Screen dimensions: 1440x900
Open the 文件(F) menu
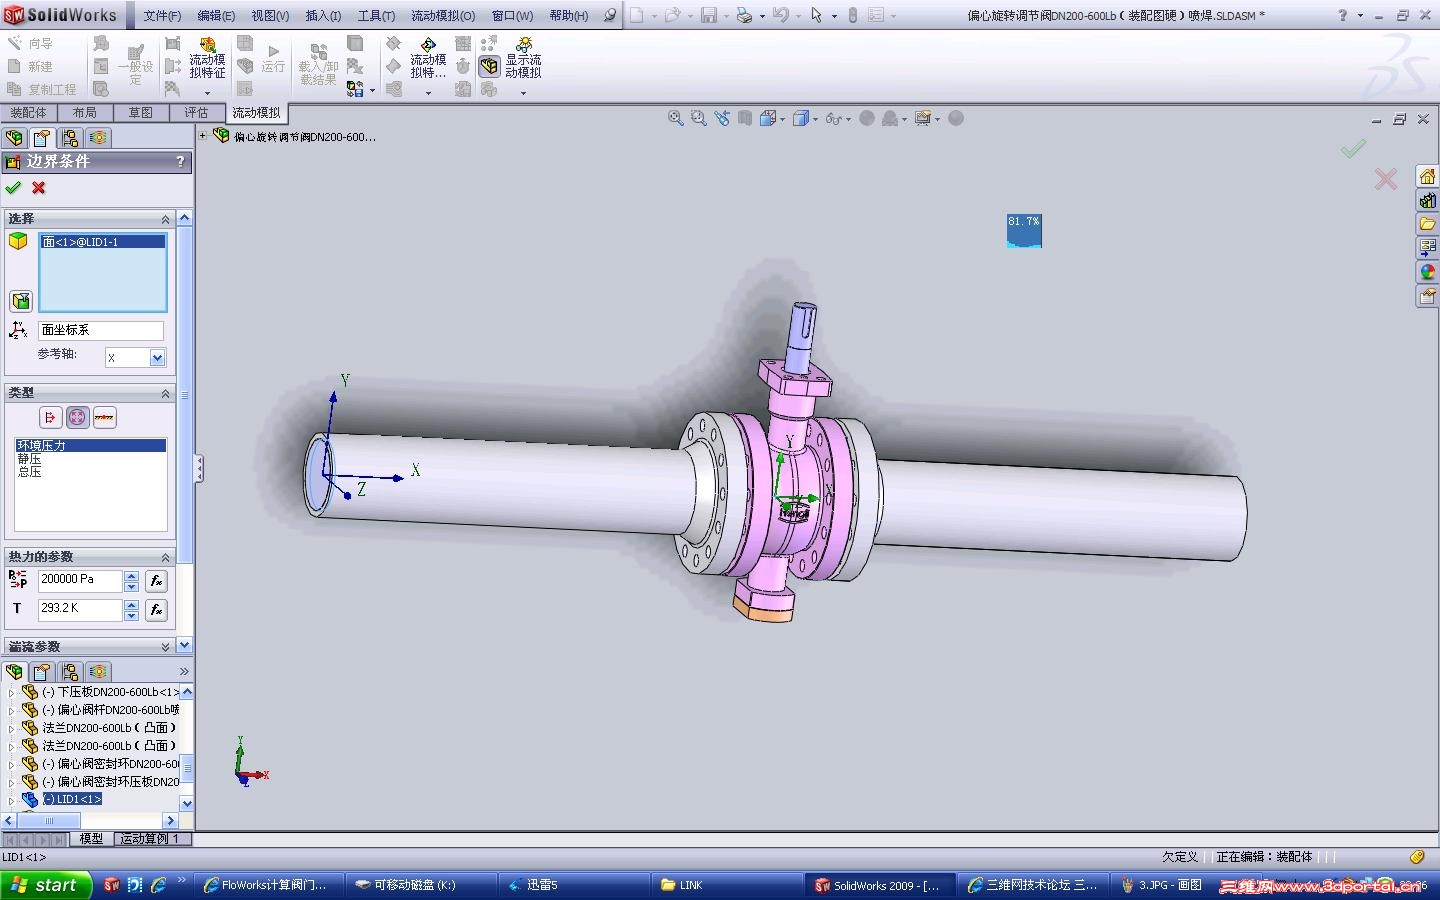(162, 16)
